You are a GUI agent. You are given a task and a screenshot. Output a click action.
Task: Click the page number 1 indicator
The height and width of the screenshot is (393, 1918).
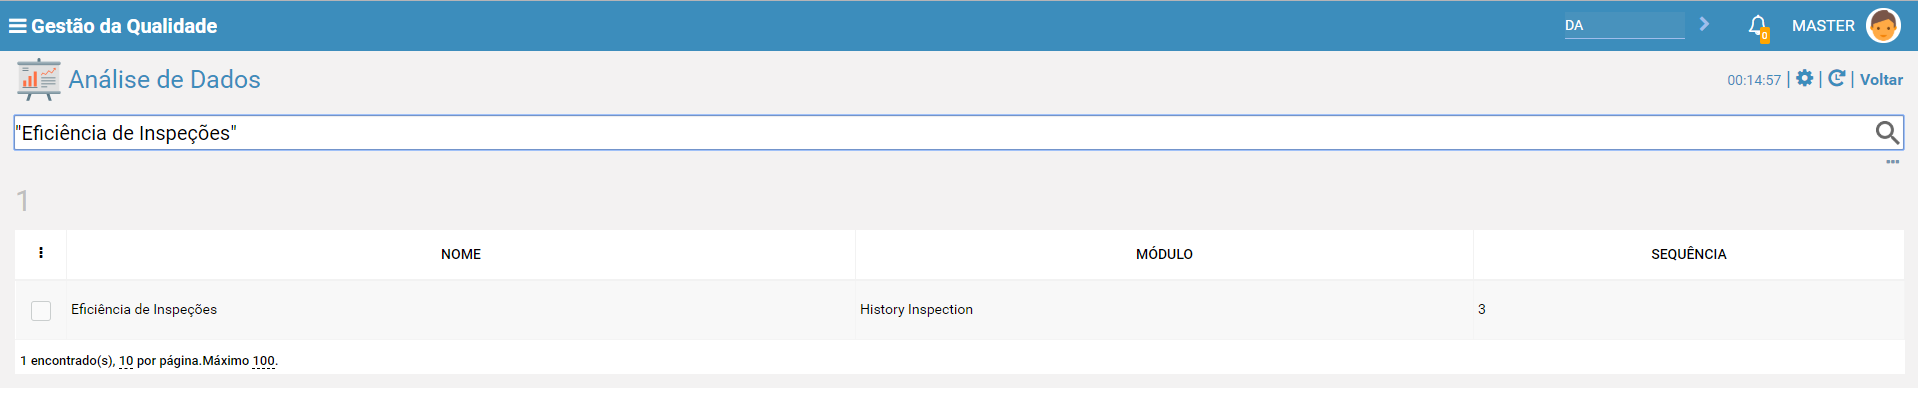[23, 201]
